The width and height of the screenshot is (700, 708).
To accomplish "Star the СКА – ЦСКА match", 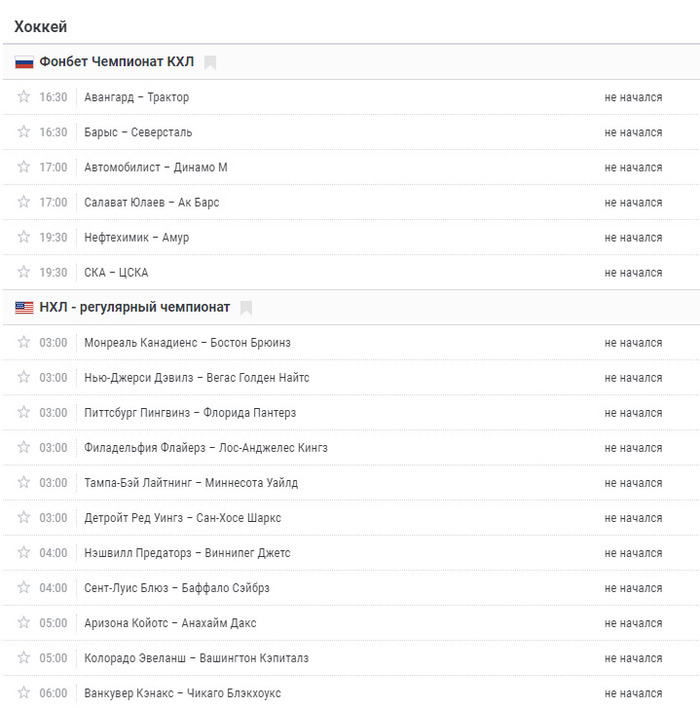I will 23,272.
